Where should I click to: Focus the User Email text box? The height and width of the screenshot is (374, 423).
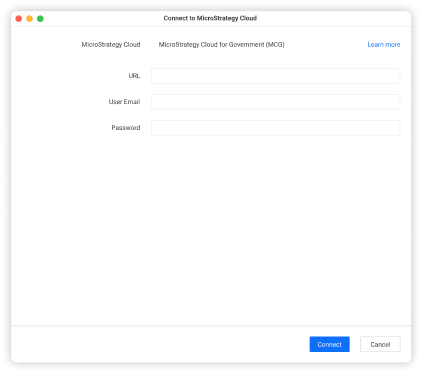coord(275,102)
